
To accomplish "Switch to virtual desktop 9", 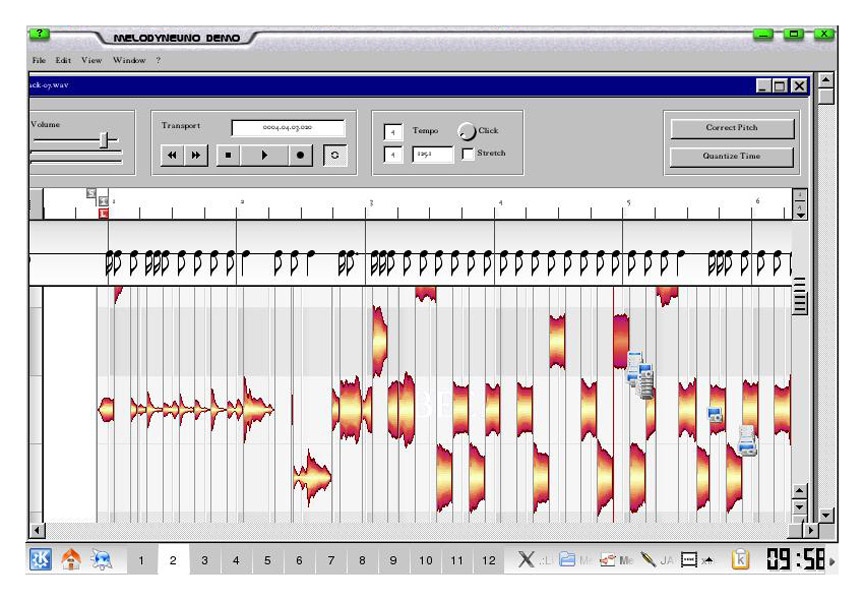I will pyautogui.click(x=393, y=560).
